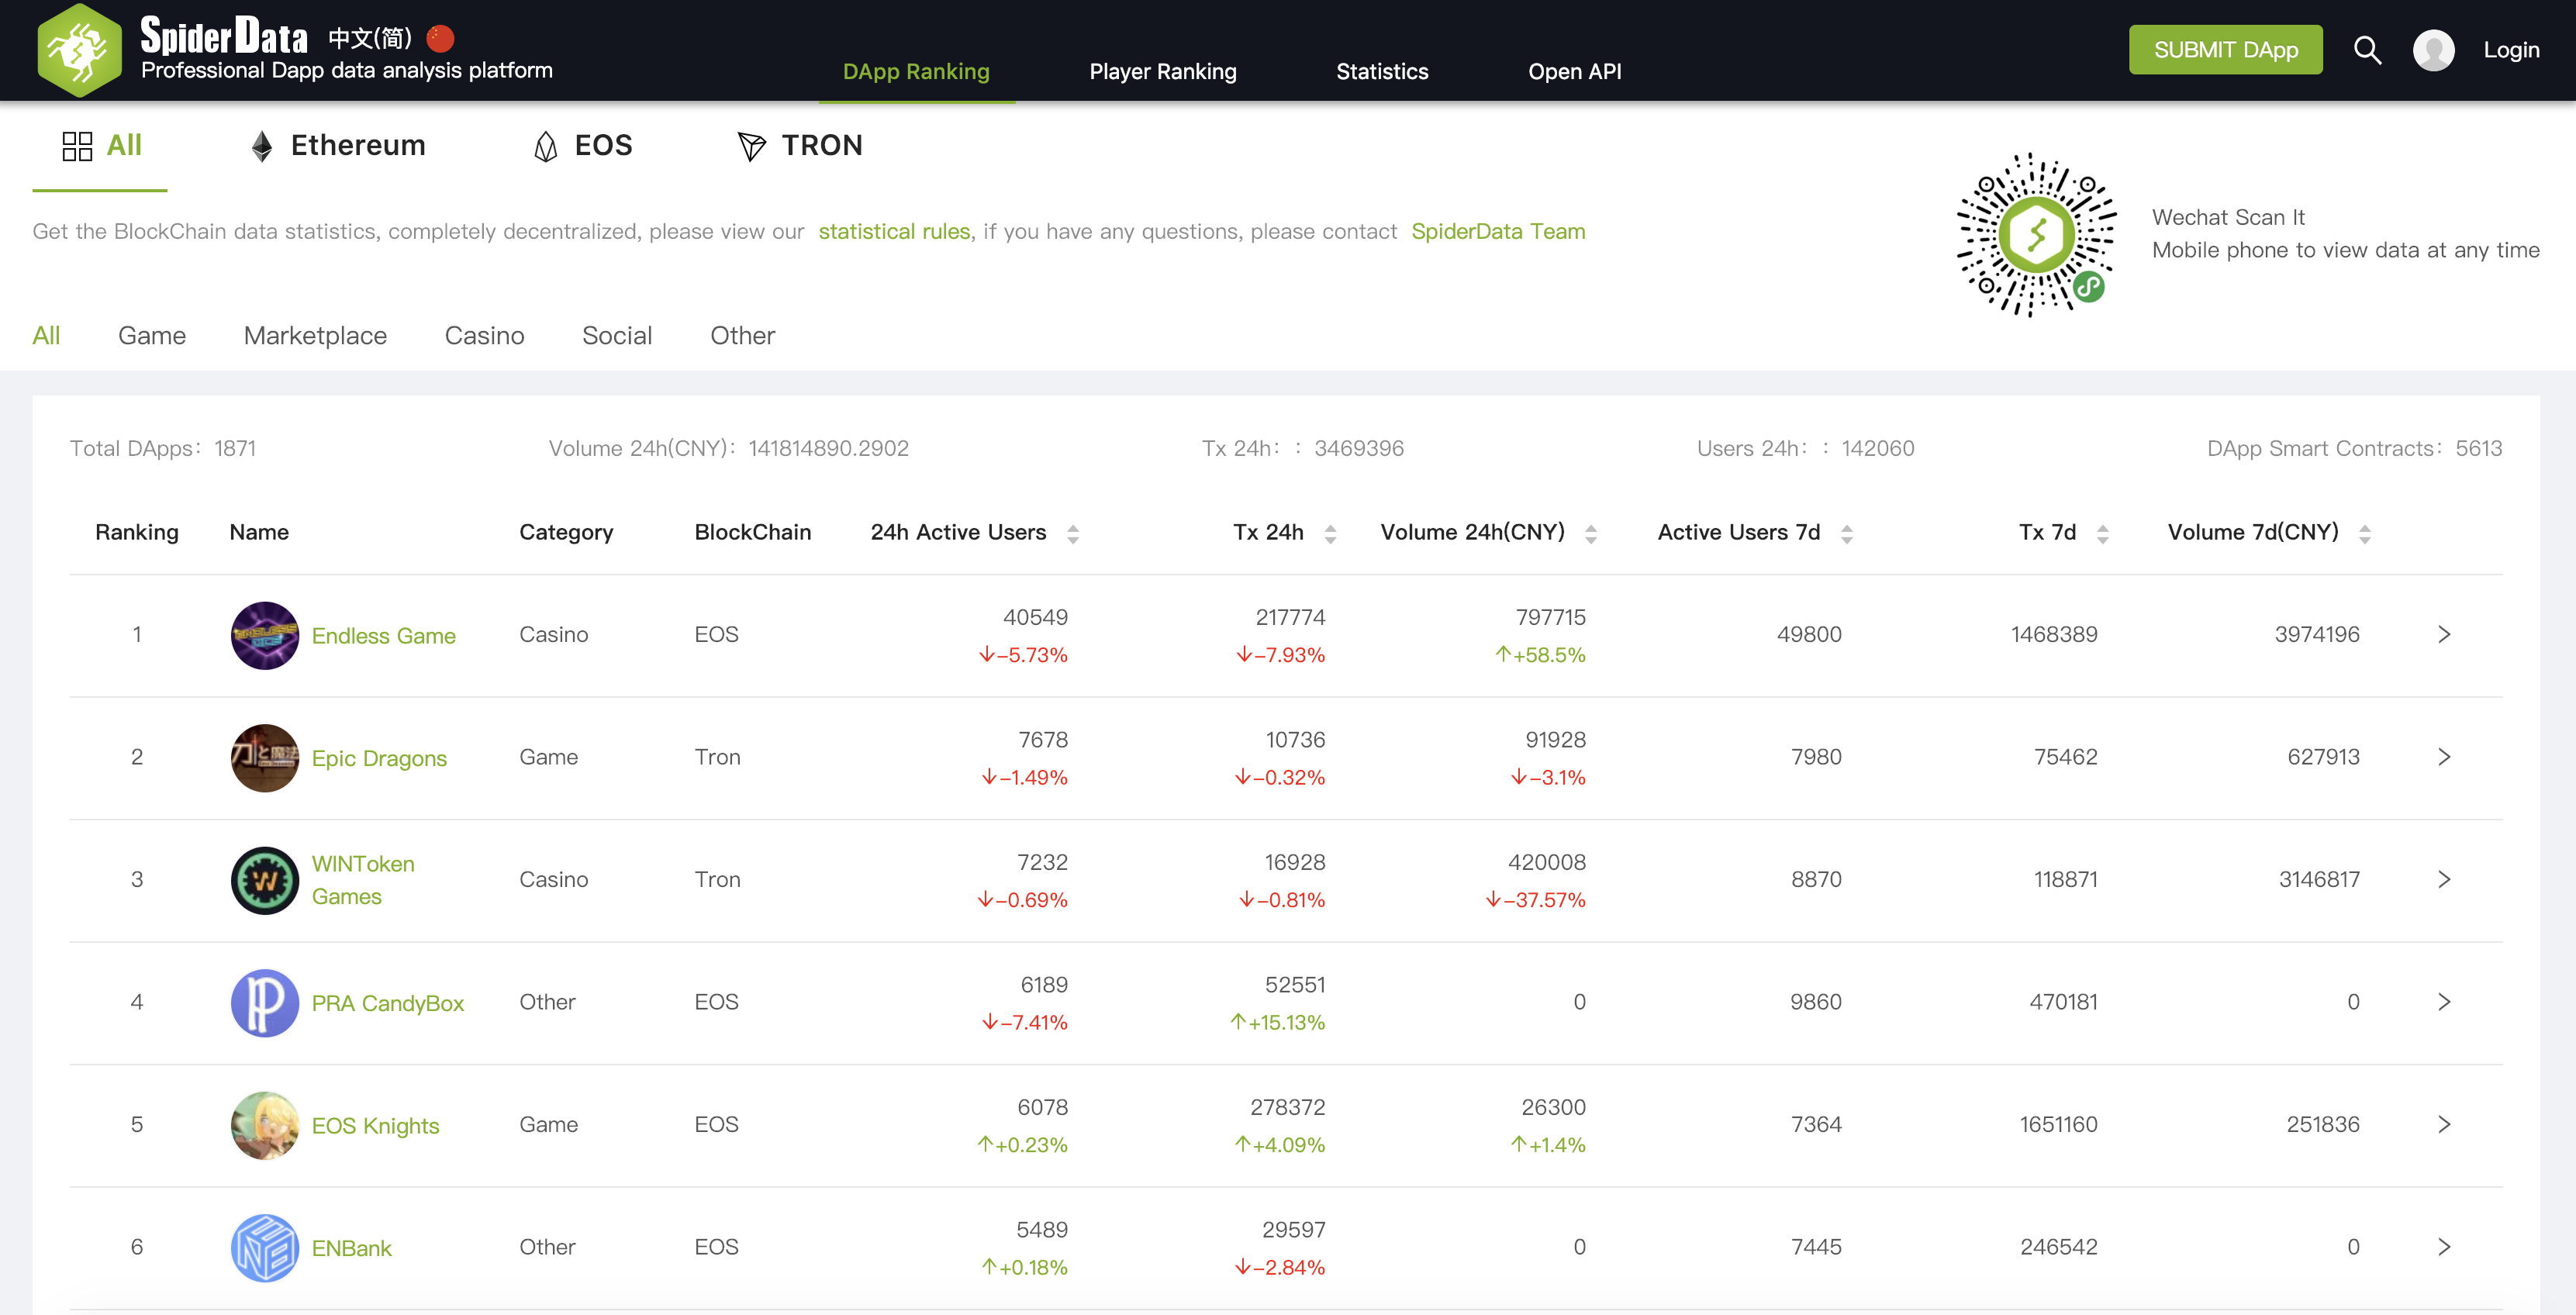The height and width of the screenshot is (1315, 2576).
Task: Sort by Volume 7d(CNY) arrows
Action: click(x=2364, y=533)
